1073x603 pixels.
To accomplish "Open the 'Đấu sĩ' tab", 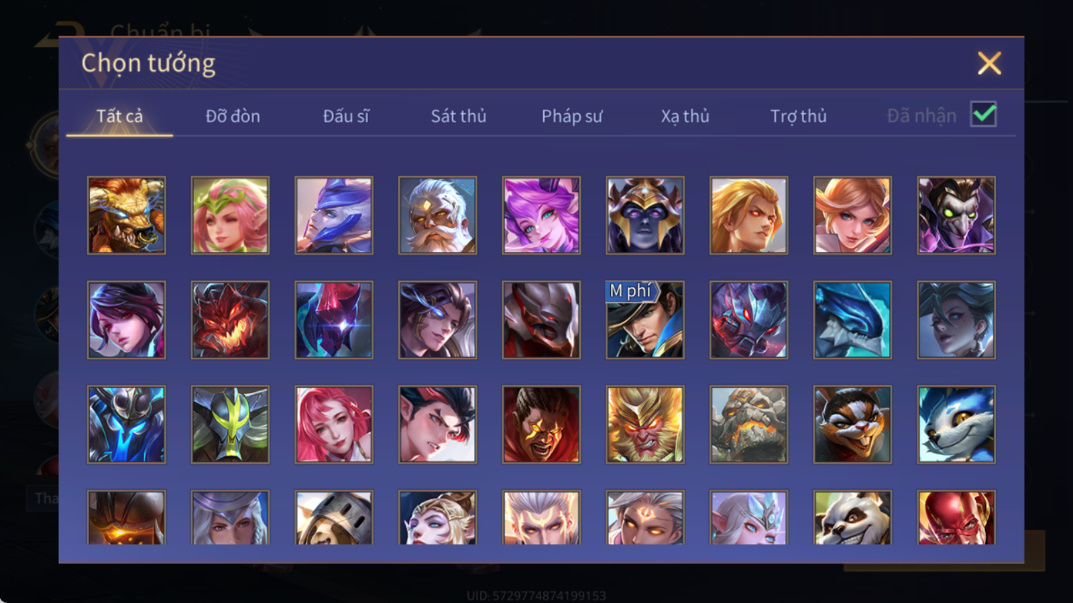I will (x=346, y=116).
